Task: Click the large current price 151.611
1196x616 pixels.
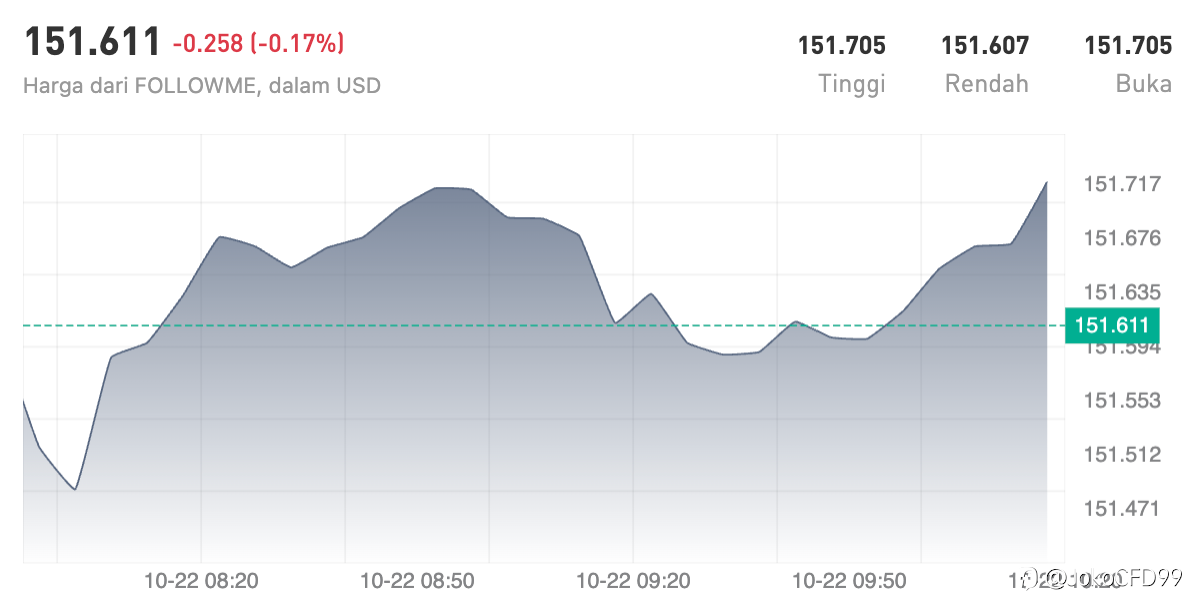Action: 92,43
